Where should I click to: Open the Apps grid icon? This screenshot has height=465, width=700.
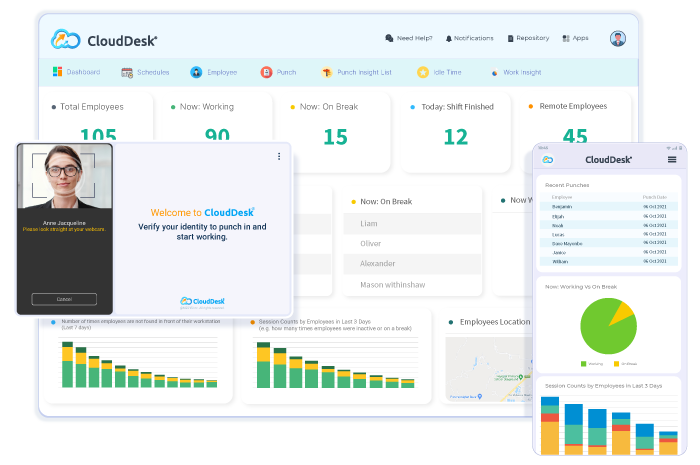point(566,39)
